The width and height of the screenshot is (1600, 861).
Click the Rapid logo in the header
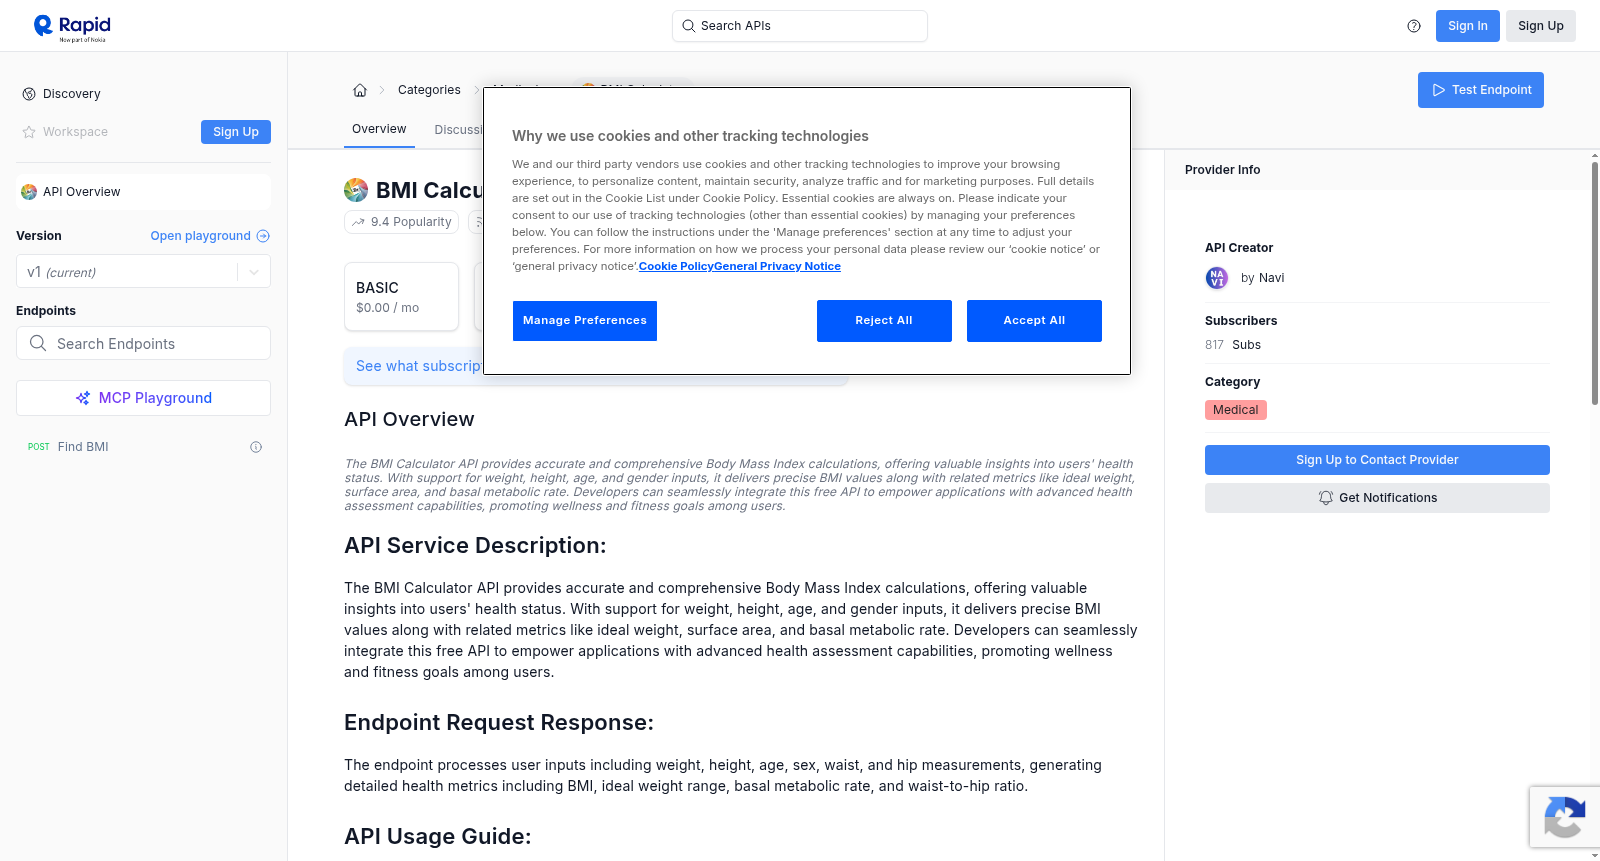72,27
